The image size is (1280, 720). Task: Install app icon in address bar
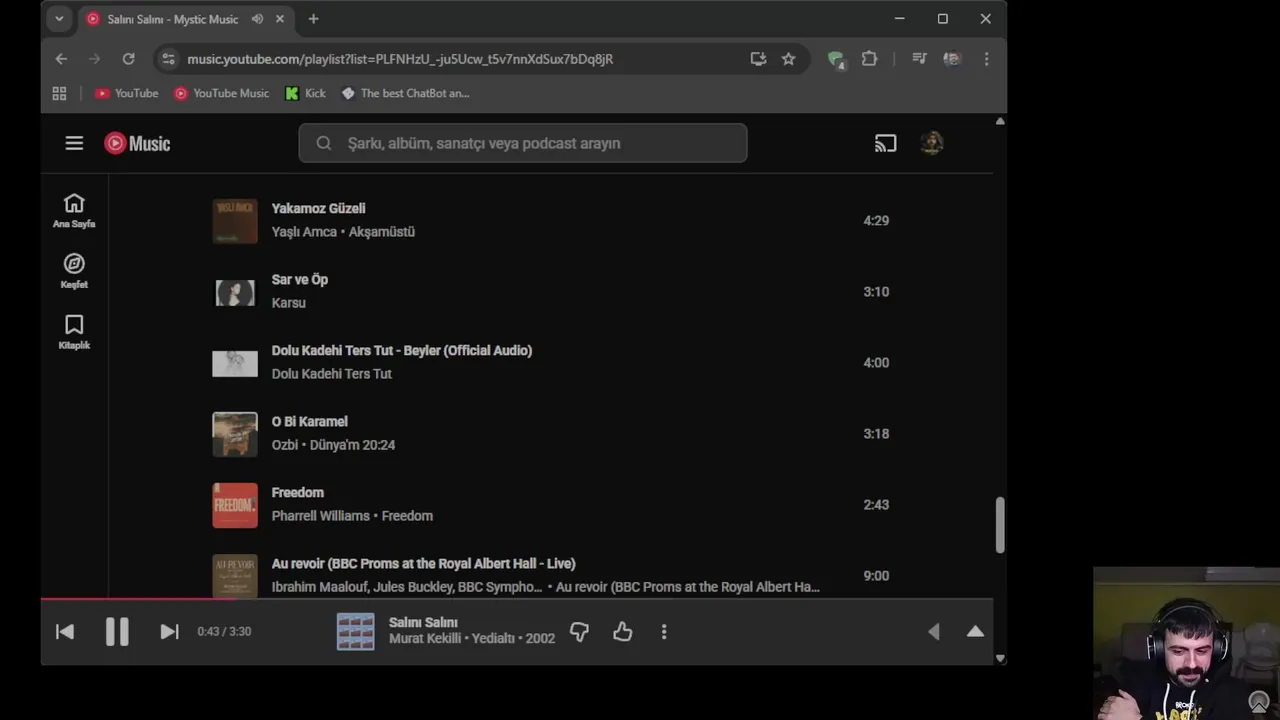758,59
